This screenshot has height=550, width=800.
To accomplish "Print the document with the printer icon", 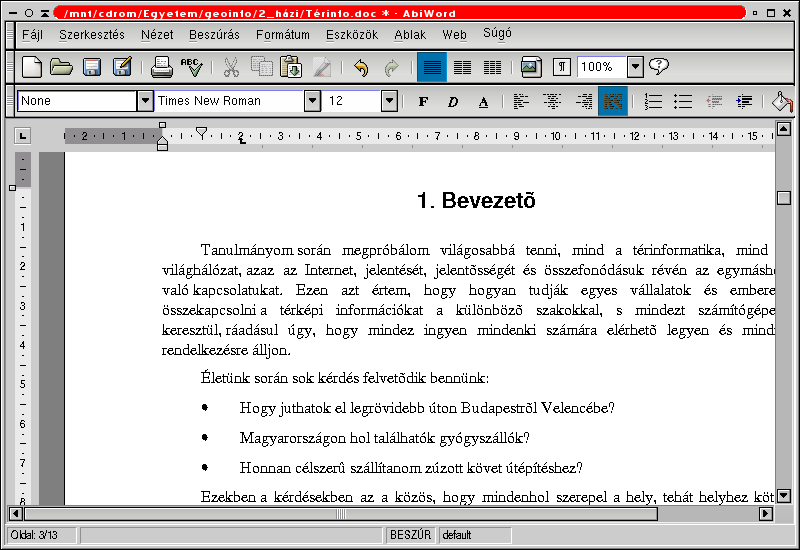I will point(162,67).
